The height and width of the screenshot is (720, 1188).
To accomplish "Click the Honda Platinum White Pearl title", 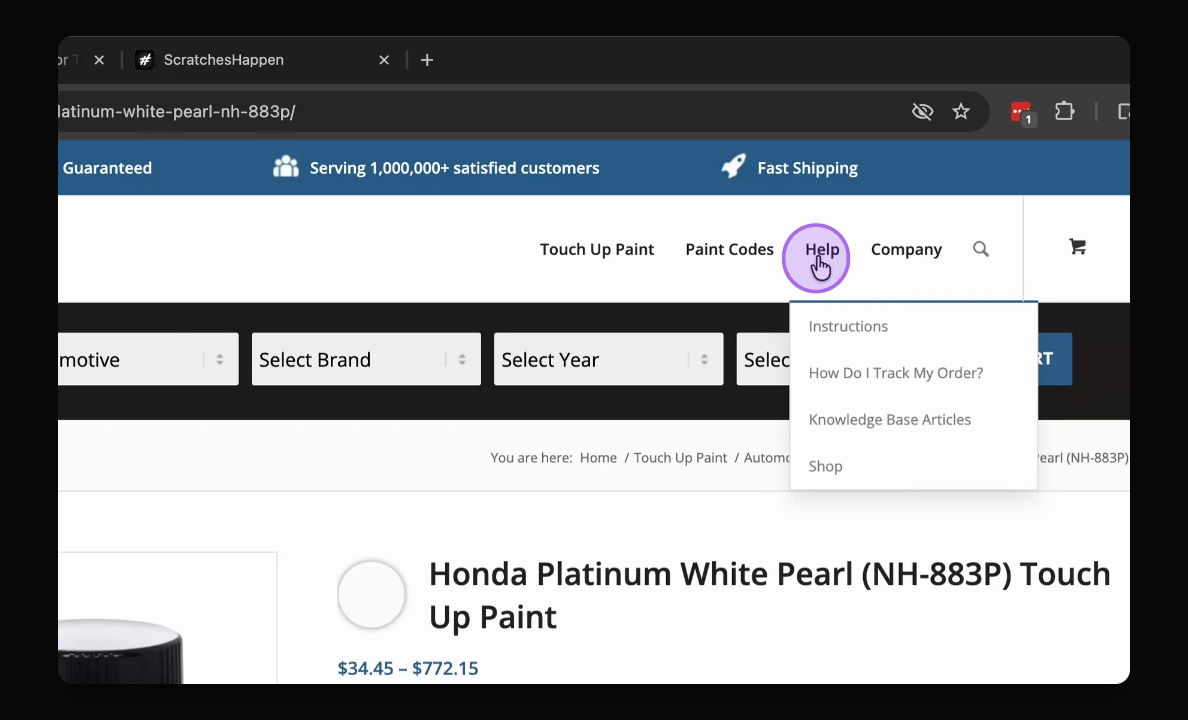I will [x=770, y=595].
